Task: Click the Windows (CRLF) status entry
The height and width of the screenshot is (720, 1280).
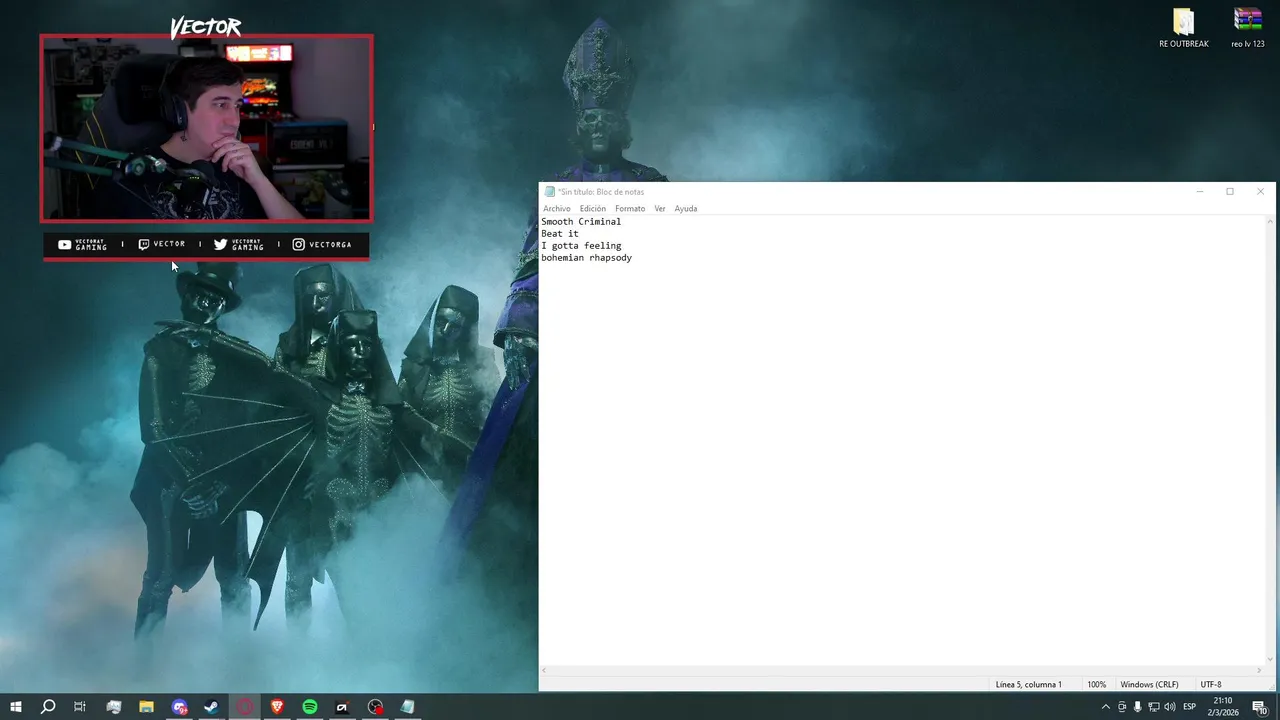Action: (x=1149, y=685)
